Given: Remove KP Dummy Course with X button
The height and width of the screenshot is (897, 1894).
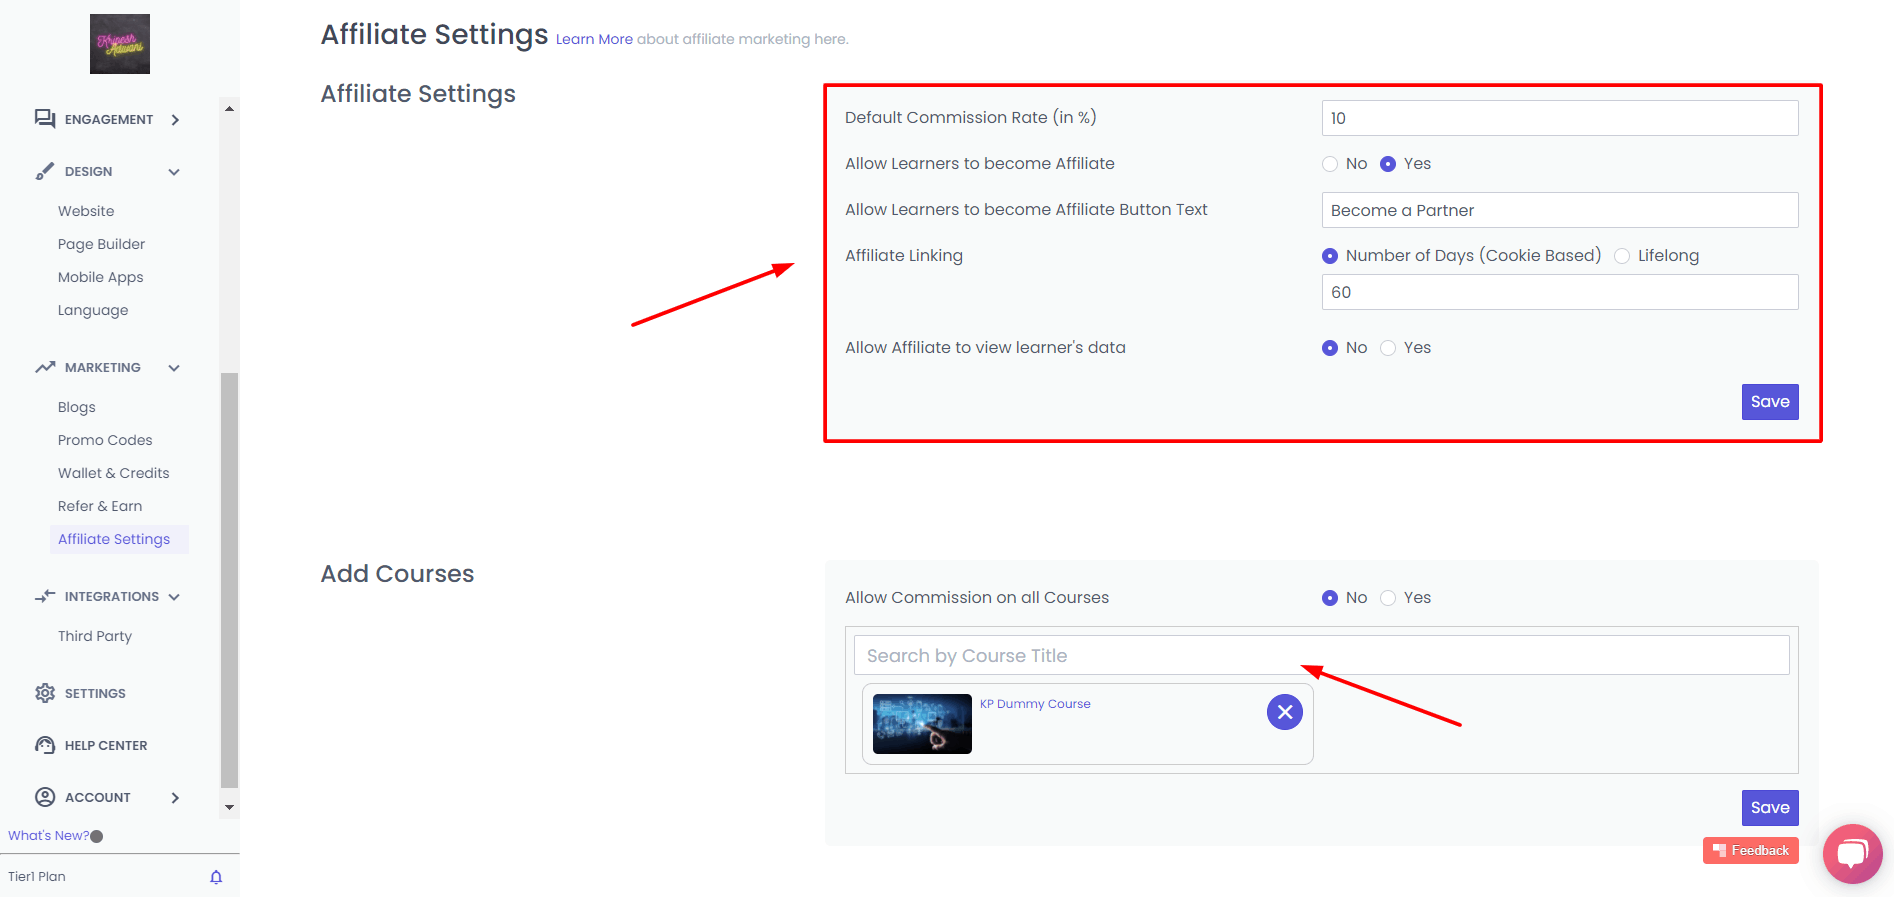Looking at the screenshot, I should pos(1285,712).
